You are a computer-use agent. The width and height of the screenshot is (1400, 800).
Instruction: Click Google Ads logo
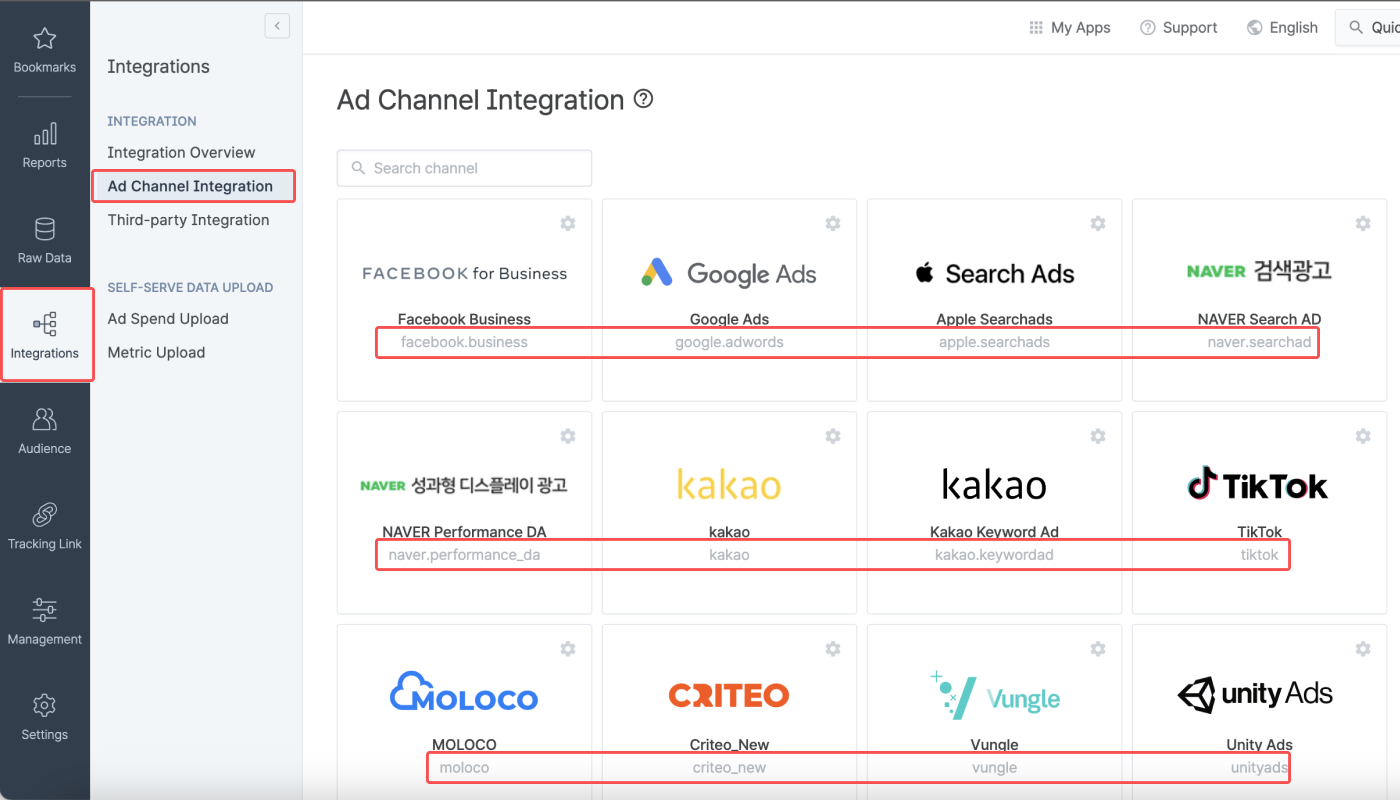(x=729, y=273)
